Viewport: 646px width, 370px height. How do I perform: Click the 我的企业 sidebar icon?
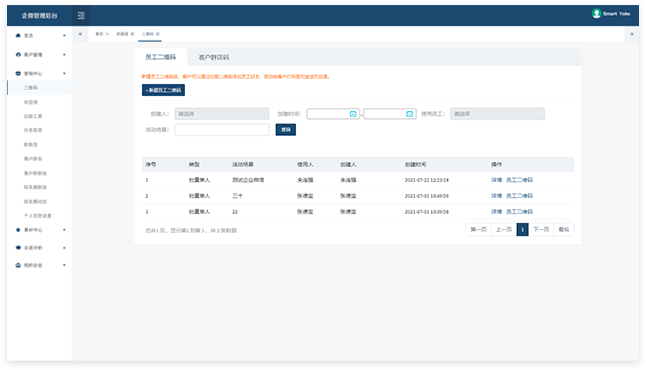(18, 265)
